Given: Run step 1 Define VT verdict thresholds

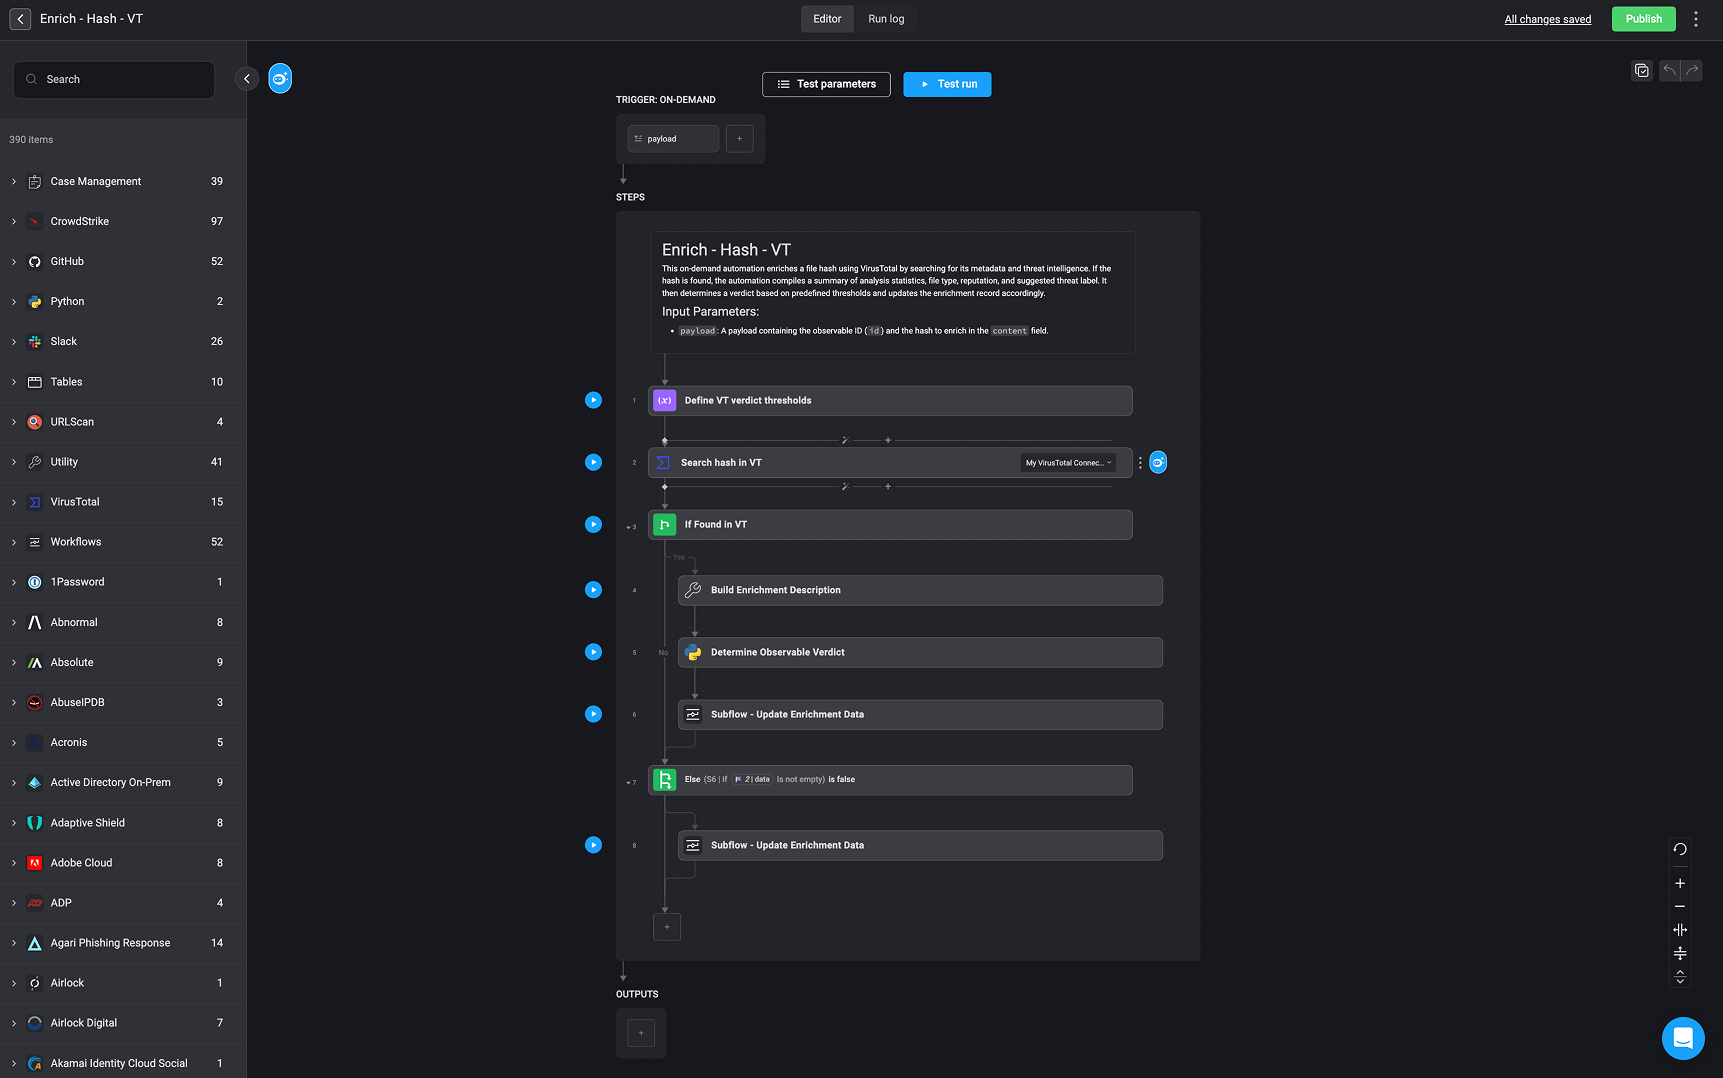Looking at the screenshot, I should (x=594, y=400).
